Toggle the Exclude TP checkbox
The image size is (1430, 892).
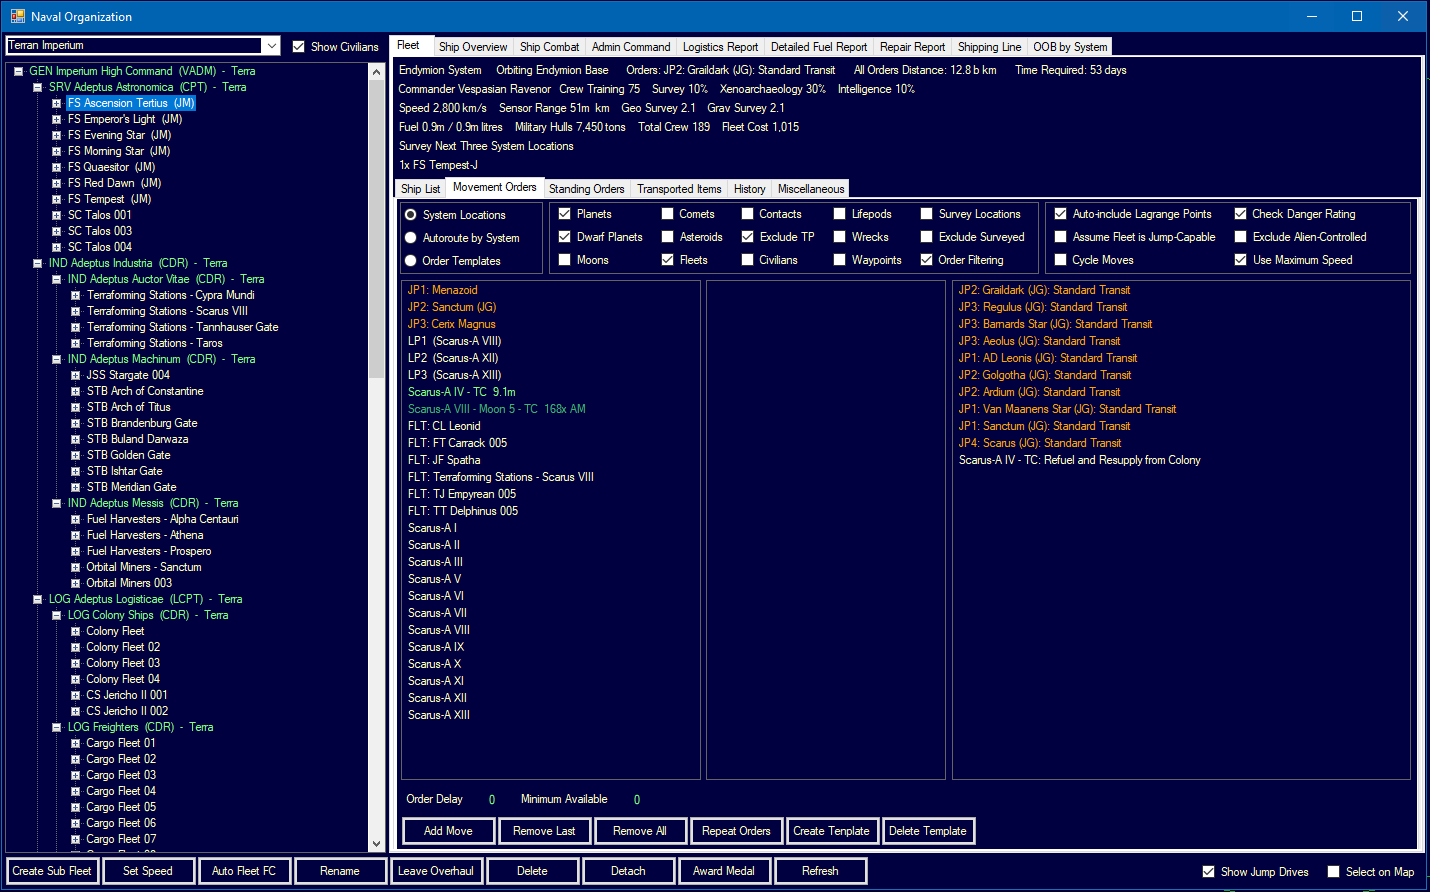[747, 237]
